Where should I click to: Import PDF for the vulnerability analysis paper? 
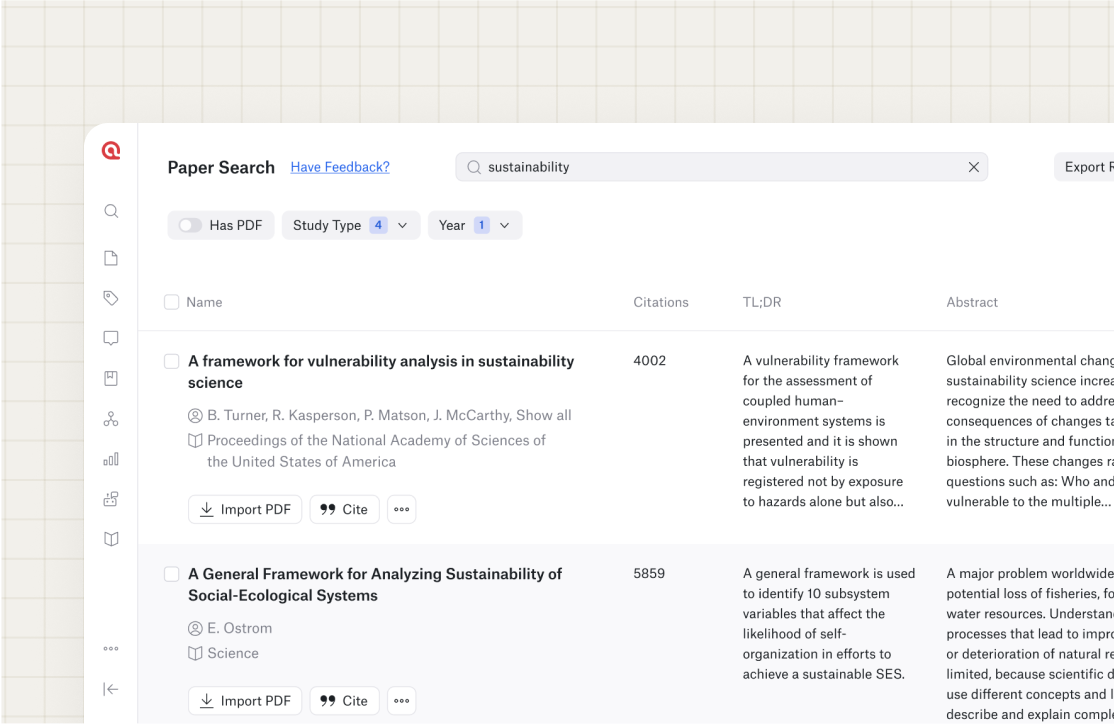coord(245,509)
